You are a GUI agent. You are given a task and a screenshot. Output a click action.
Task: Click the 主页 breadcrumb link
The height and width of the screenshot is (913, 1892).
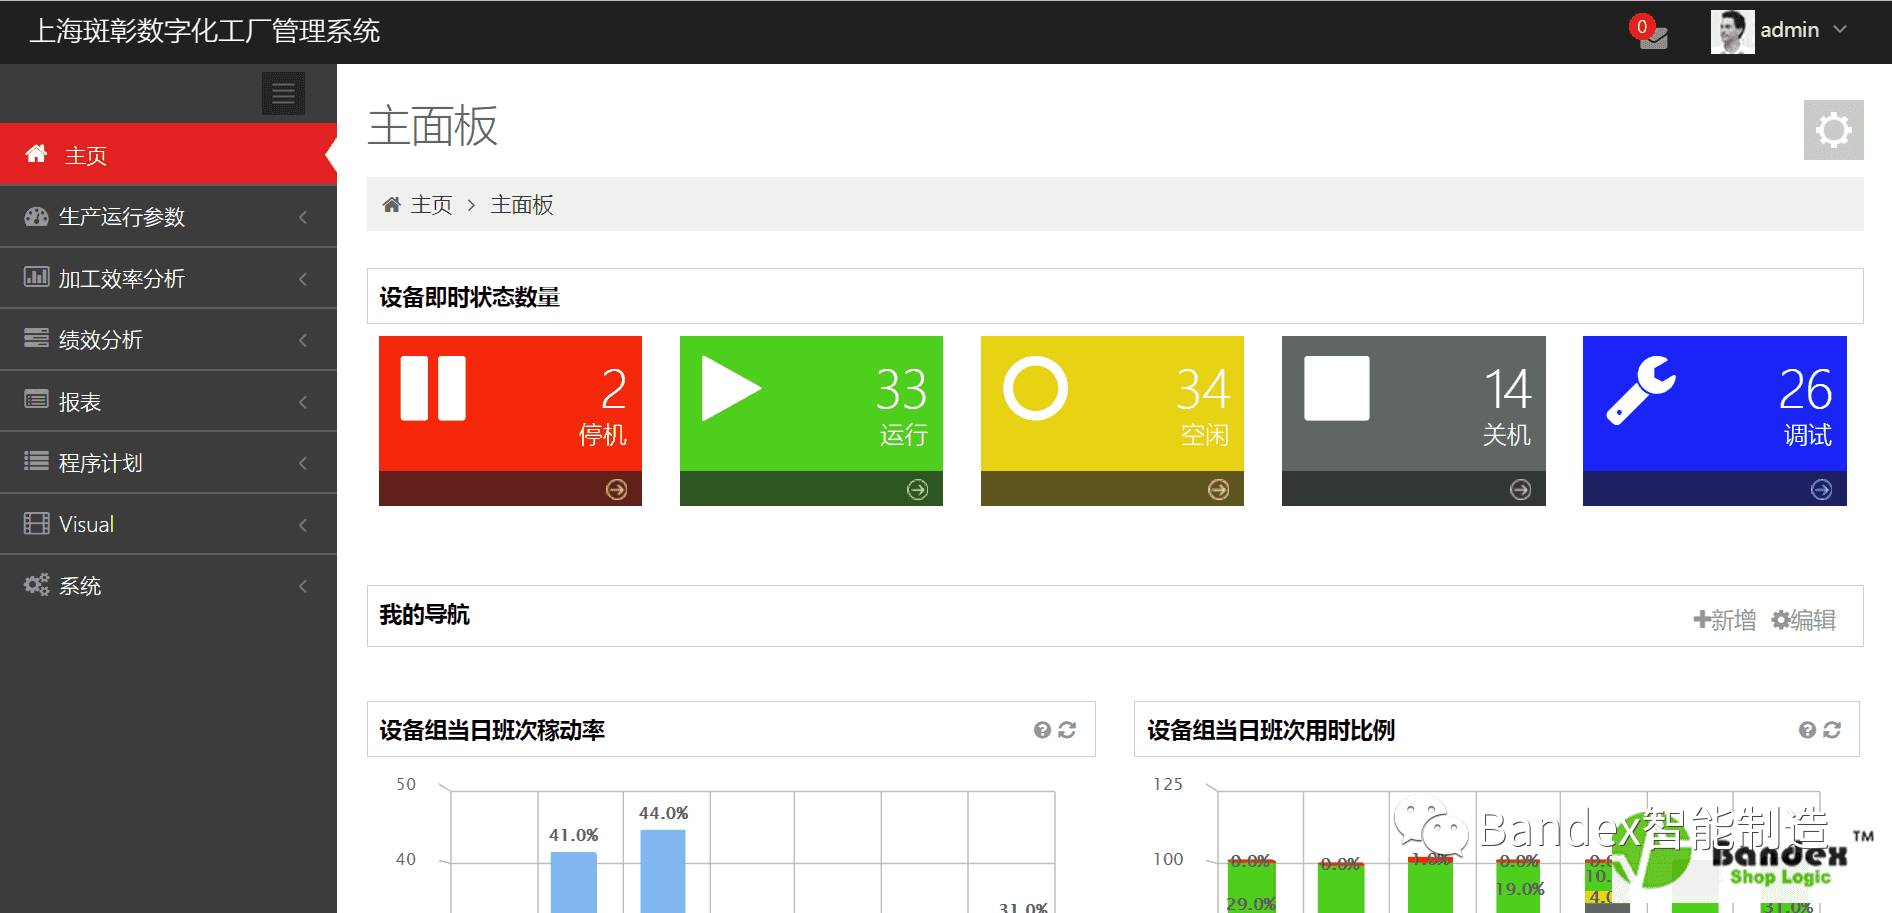pyautogui.click(x=431, y=205)
